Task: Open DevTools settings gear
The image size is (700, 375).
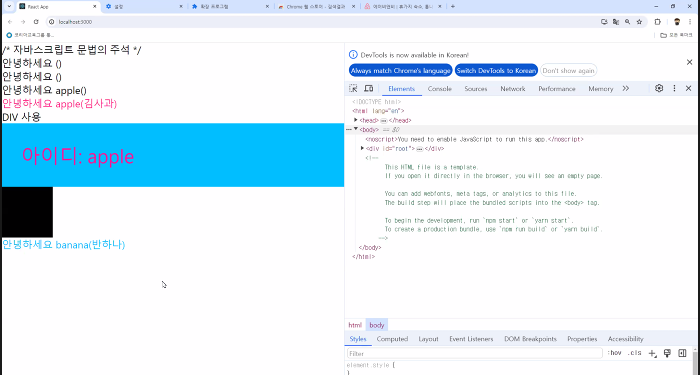Action: coord(659,88)
